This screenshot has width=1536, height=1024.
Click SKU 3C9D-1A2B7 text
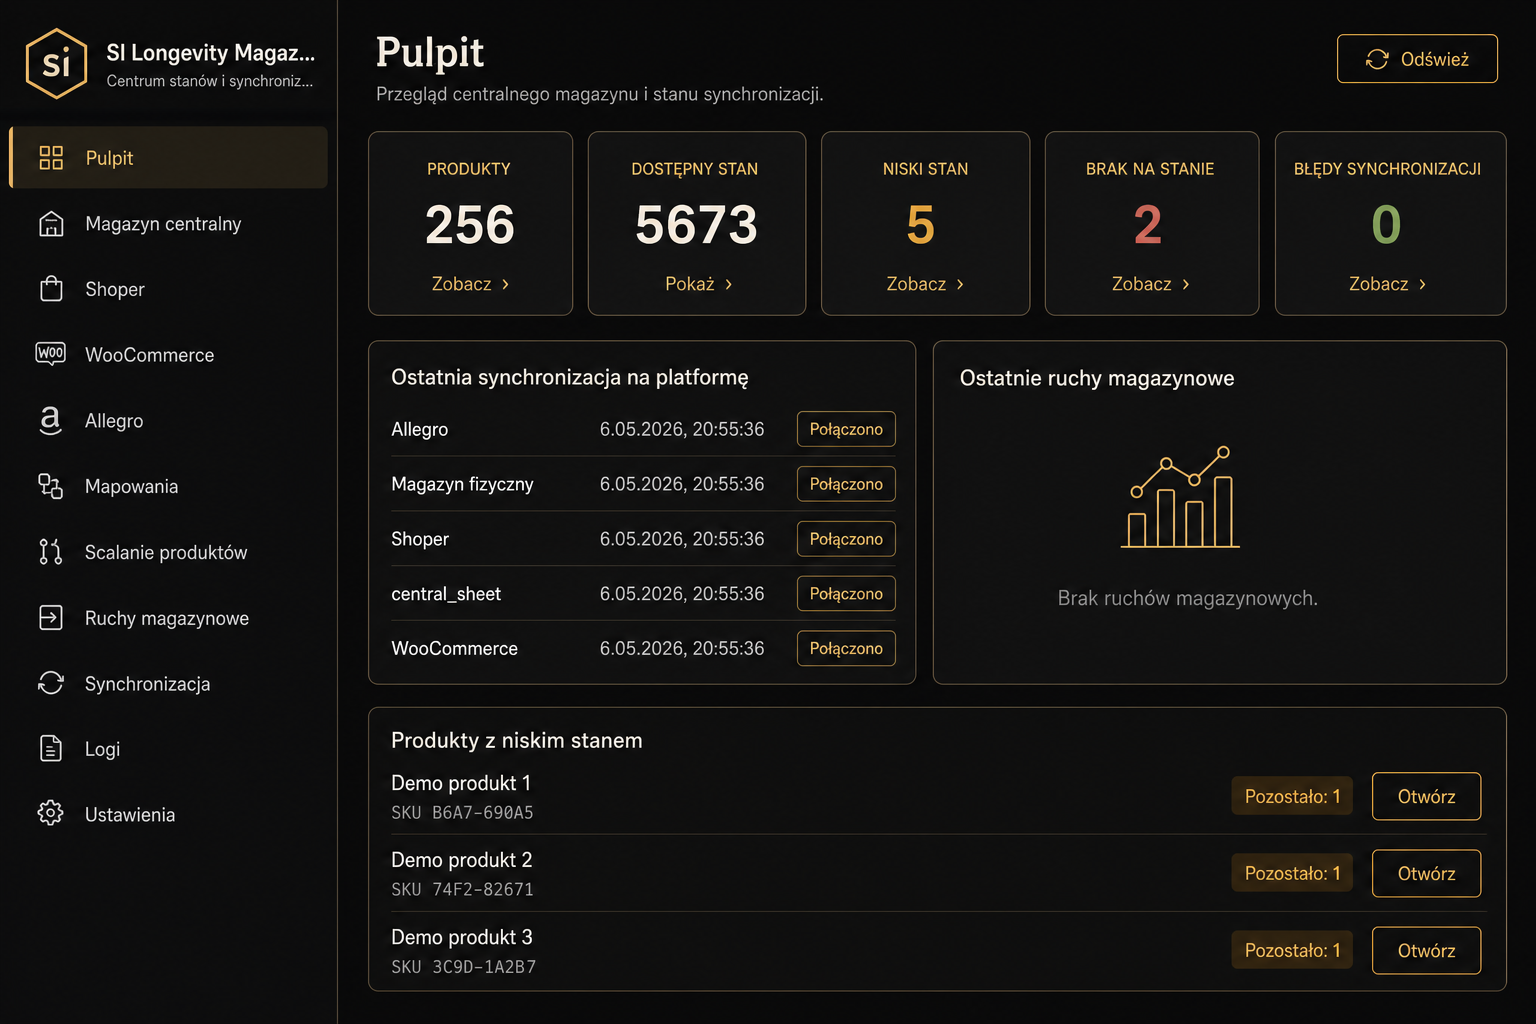pyautogui.click(x=463, y=967)
